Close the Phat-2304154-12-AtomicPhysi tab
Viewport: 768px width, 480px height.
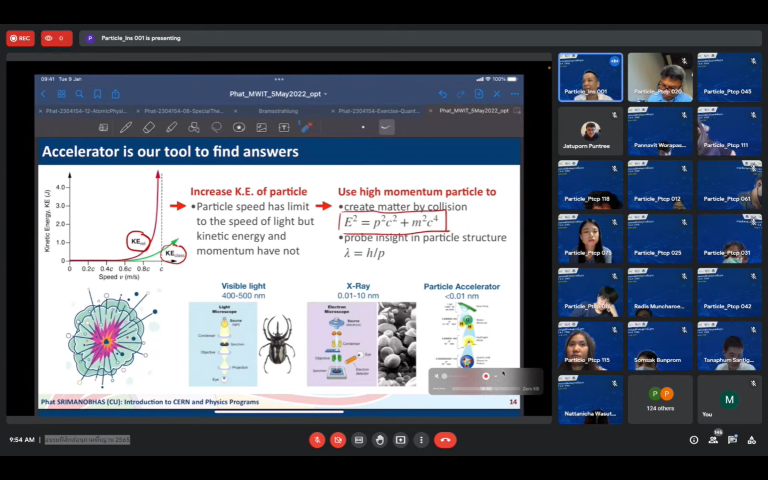40,111
